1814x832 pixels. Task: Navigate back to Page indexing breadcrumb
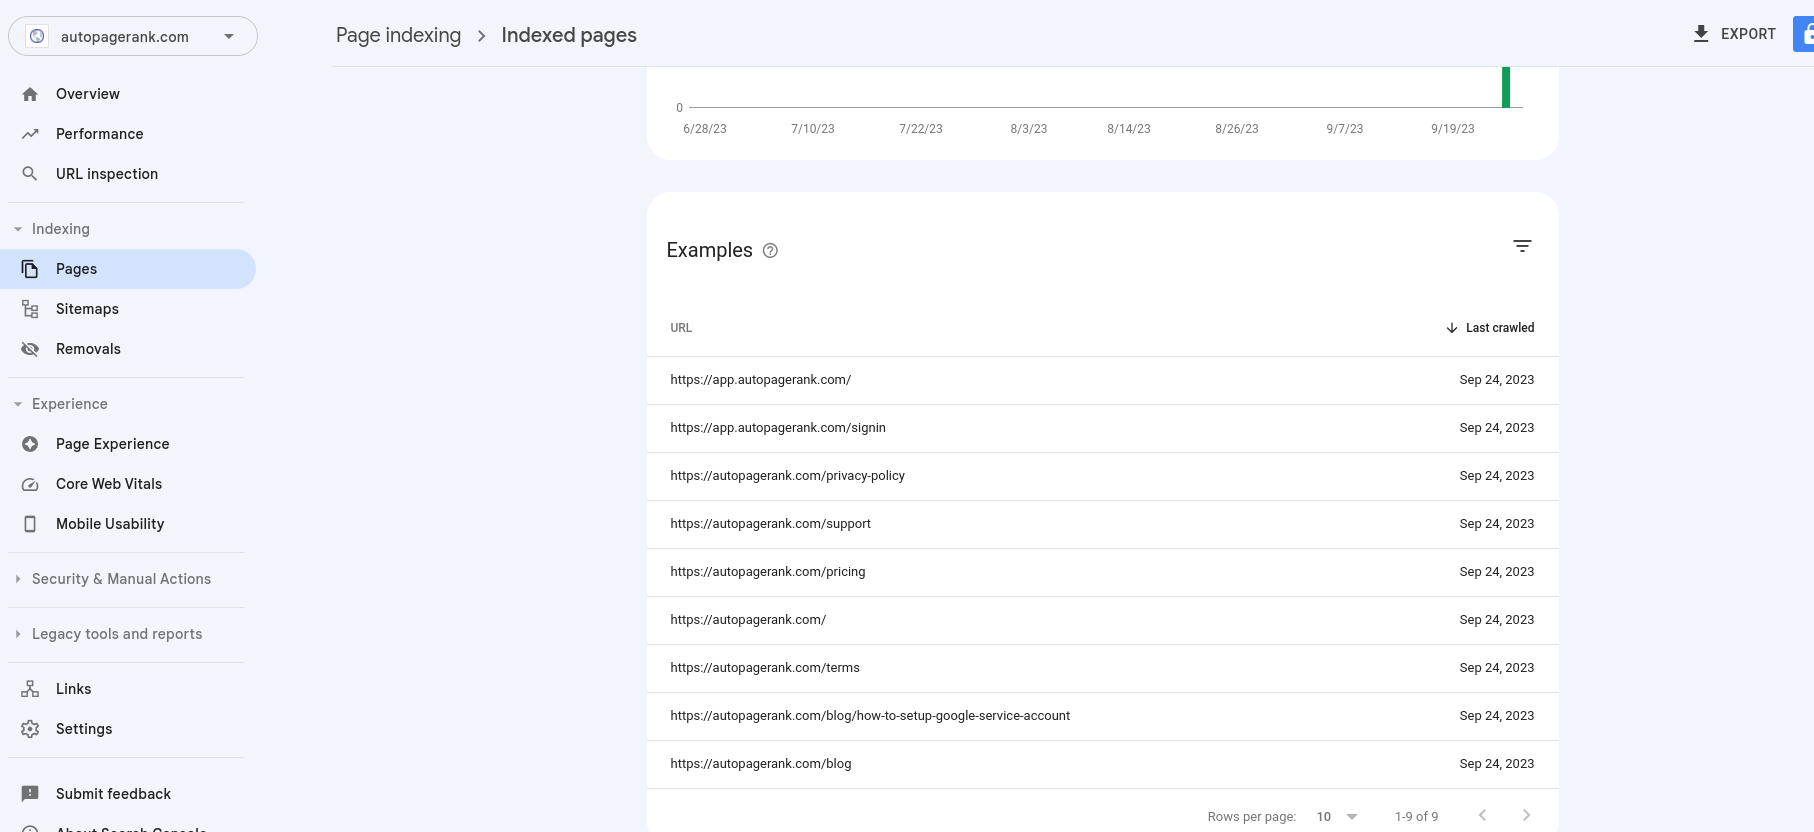point(398,35)
